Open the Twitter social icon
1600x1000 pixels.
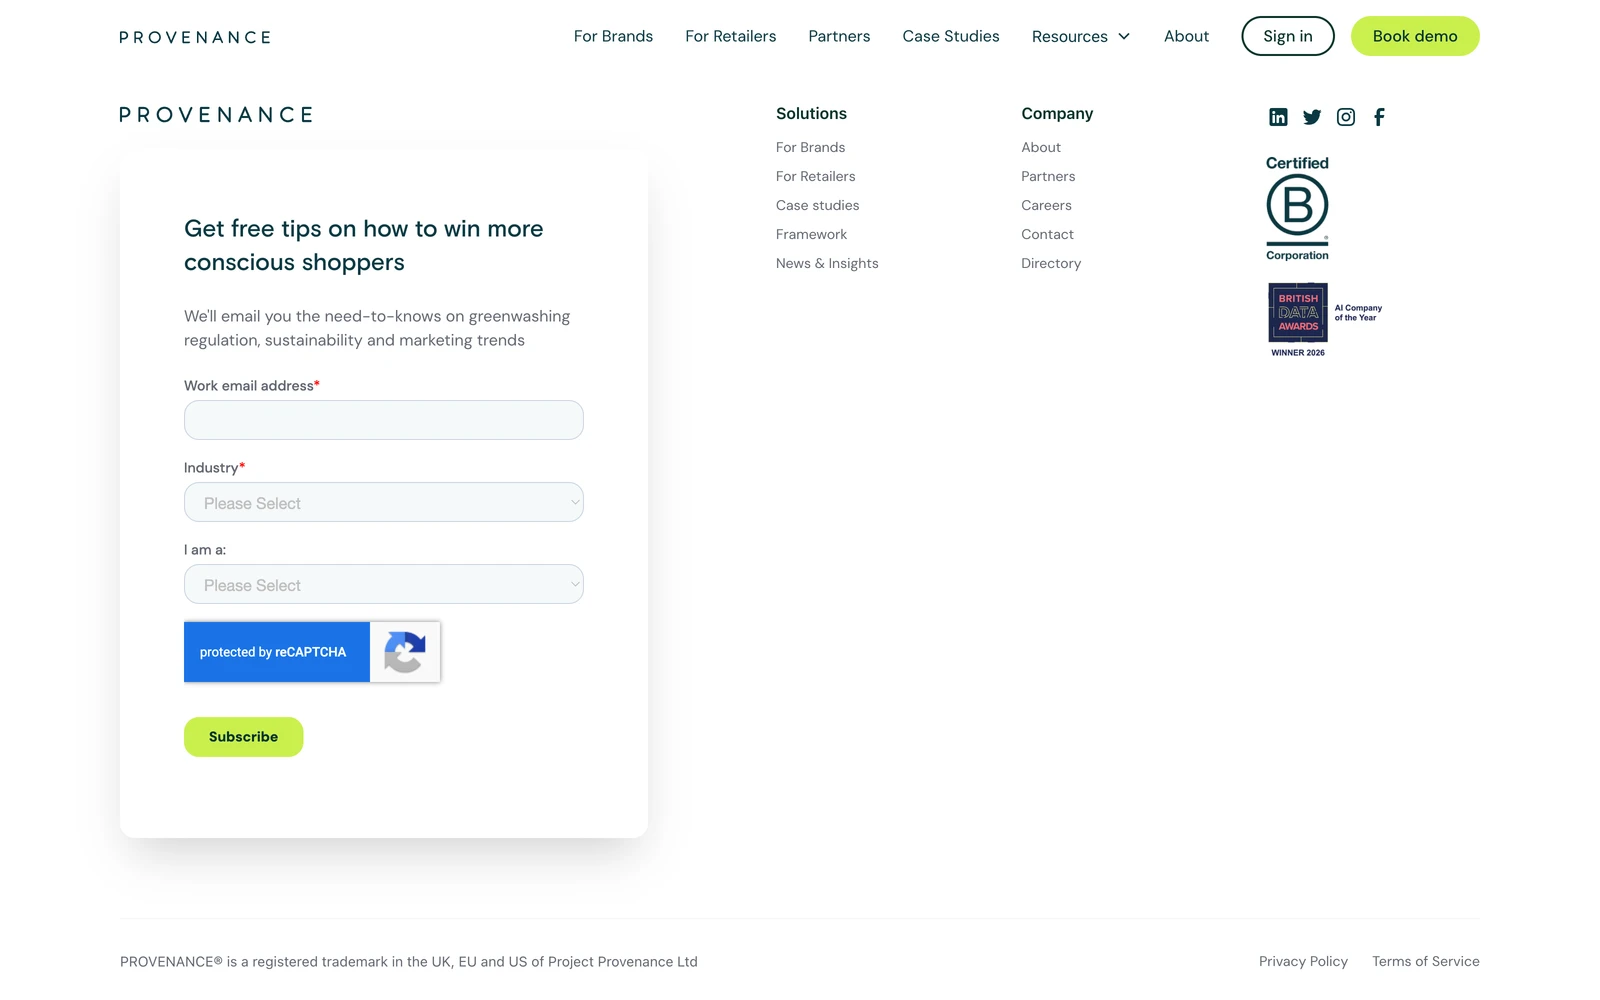point(1312,117)
